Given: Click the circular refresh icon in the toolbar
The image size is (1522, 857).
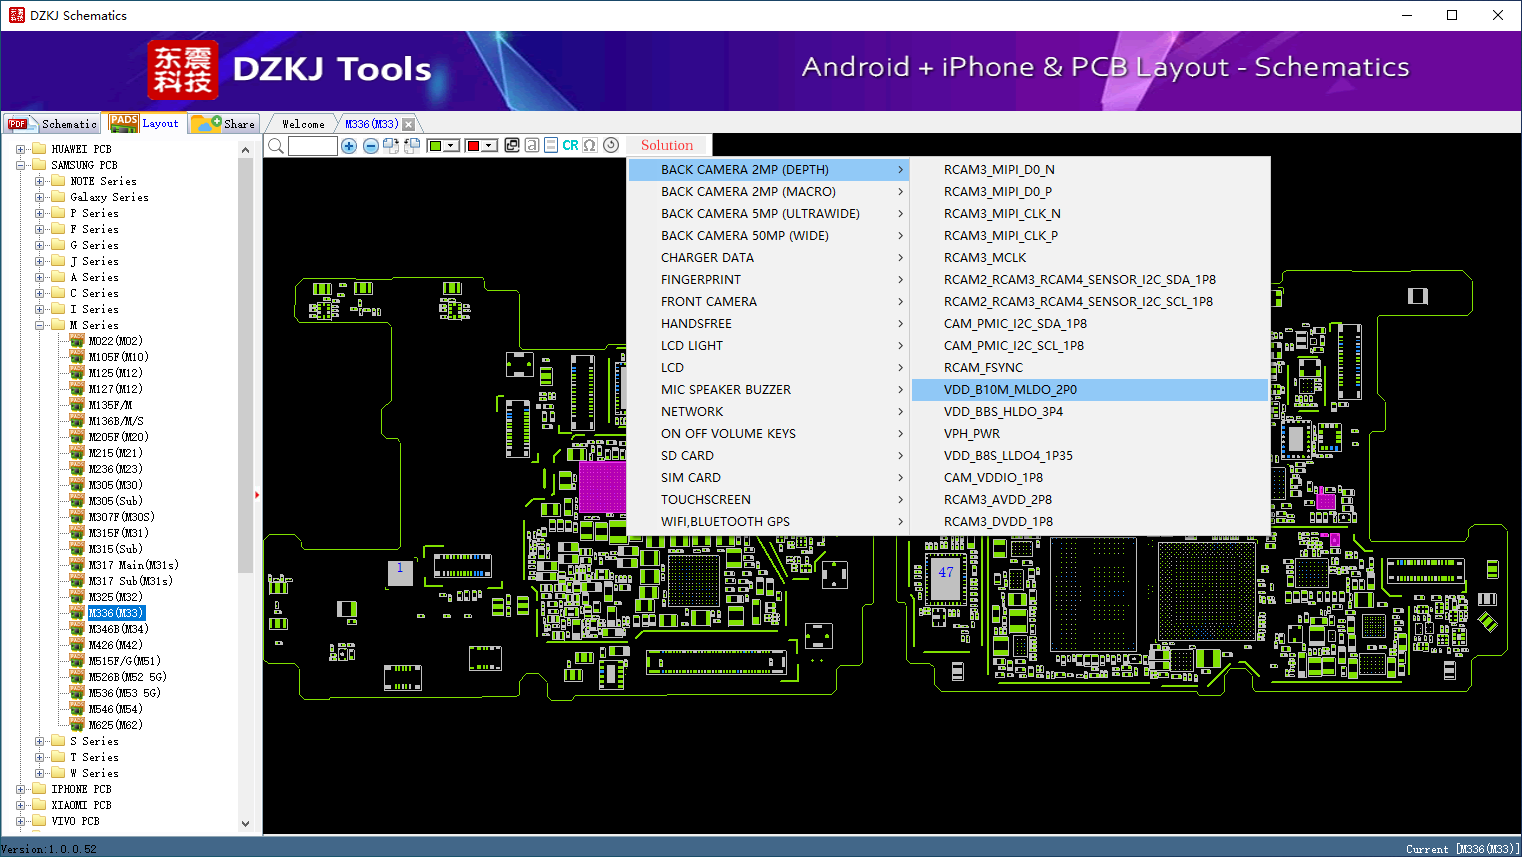Looking at the screenshot, I should coord(611,145).
